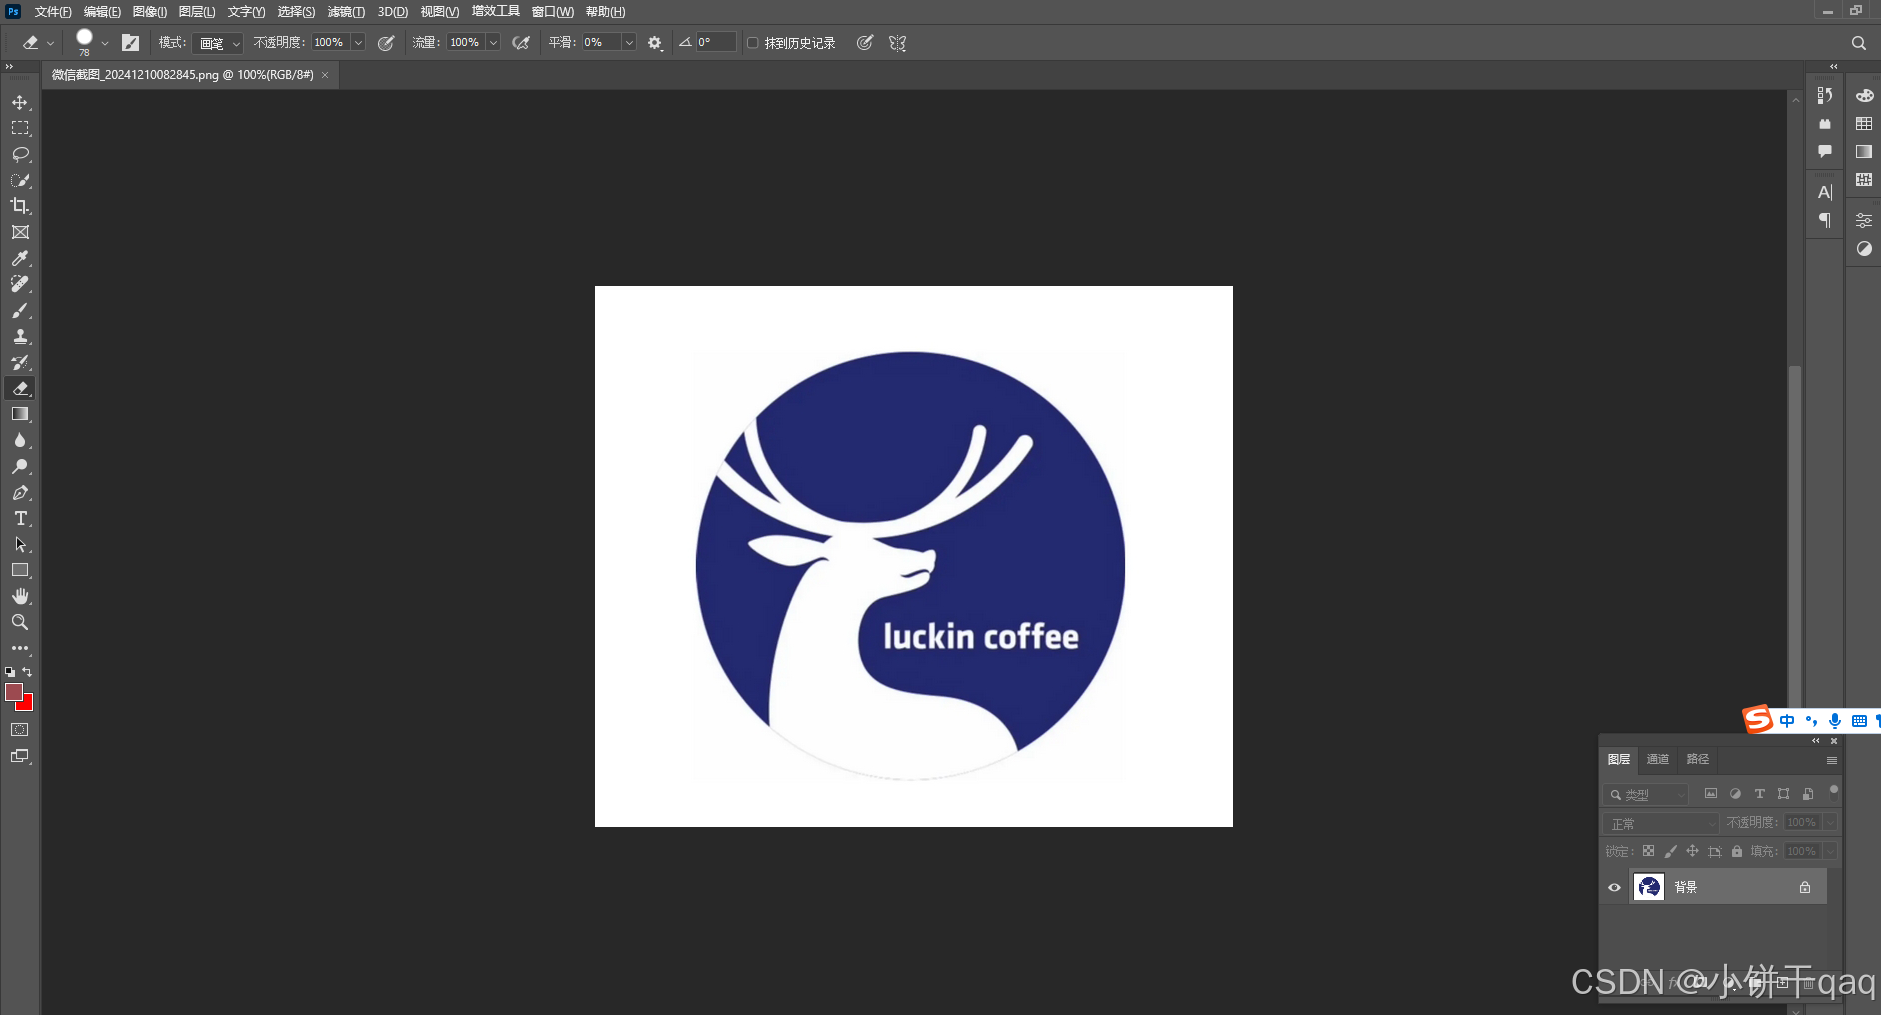Switch to the 路径 tab

(x=1698, y=759)
